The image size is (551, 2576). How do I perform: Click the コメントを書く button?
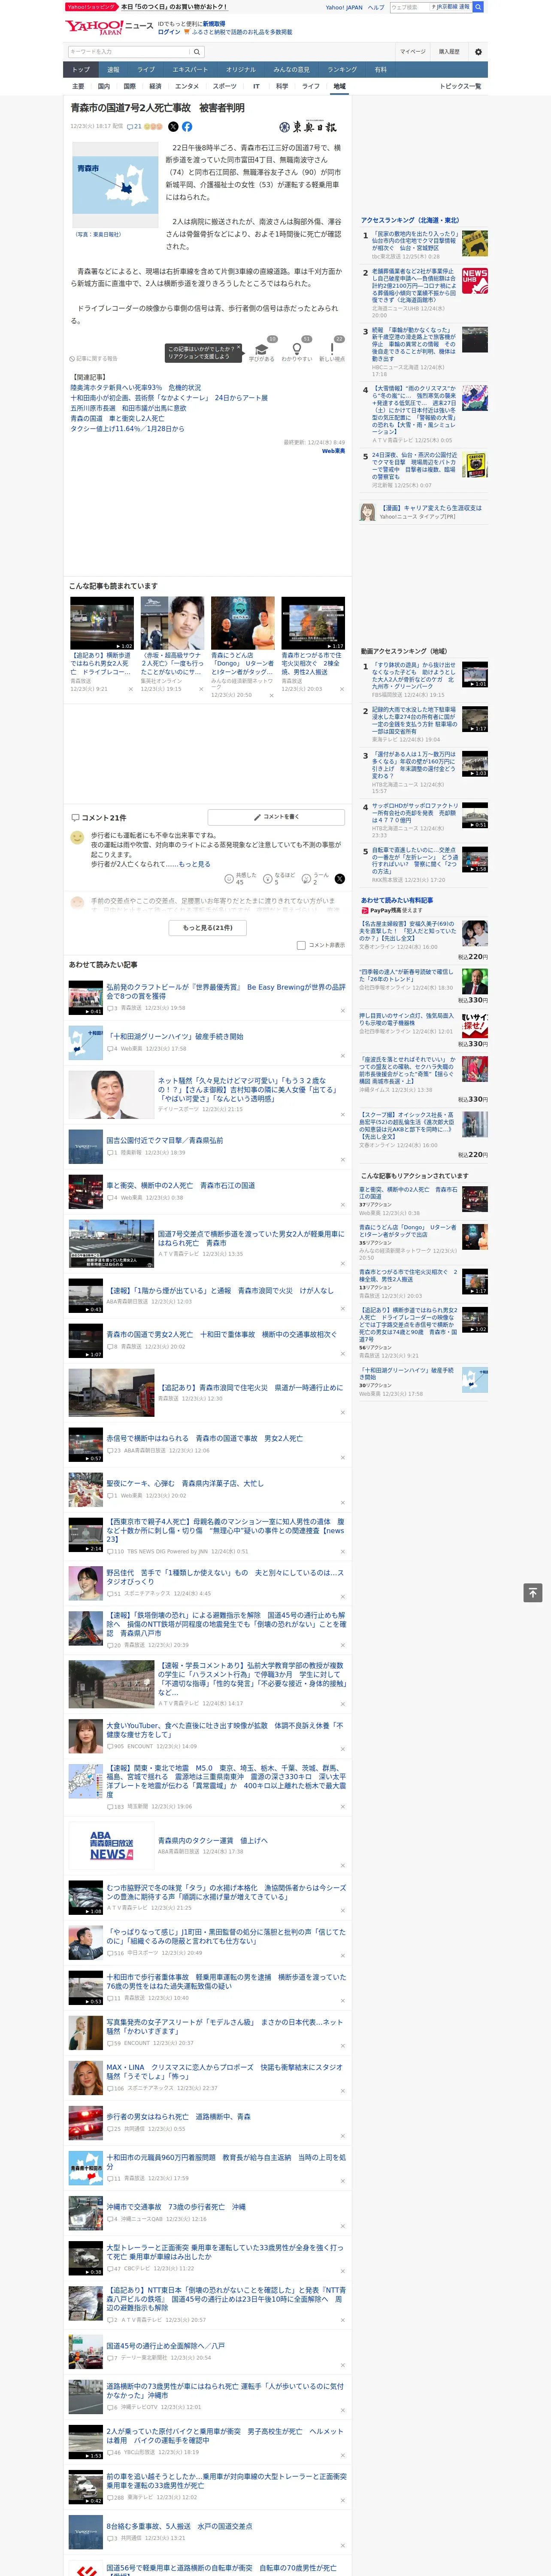[x=276, y=817]
